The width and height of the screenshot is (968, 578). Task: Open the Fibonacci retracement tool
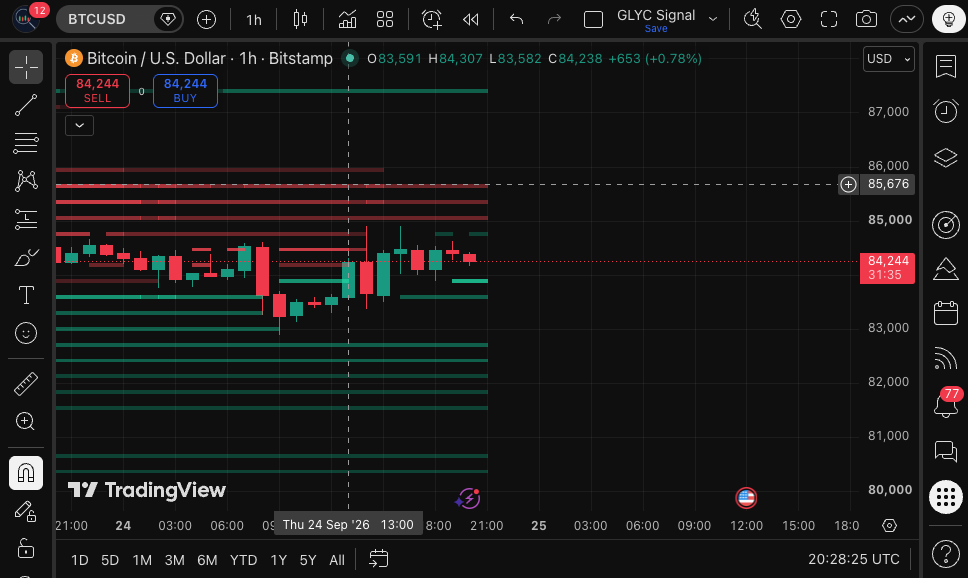pos(26,143)
